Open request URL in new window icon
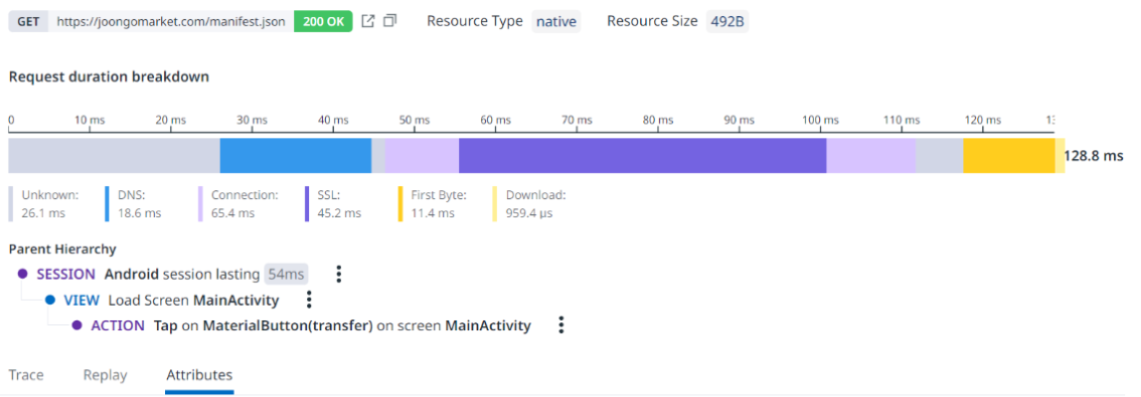This screenshot has height=397, width=1141. [368, 21]
